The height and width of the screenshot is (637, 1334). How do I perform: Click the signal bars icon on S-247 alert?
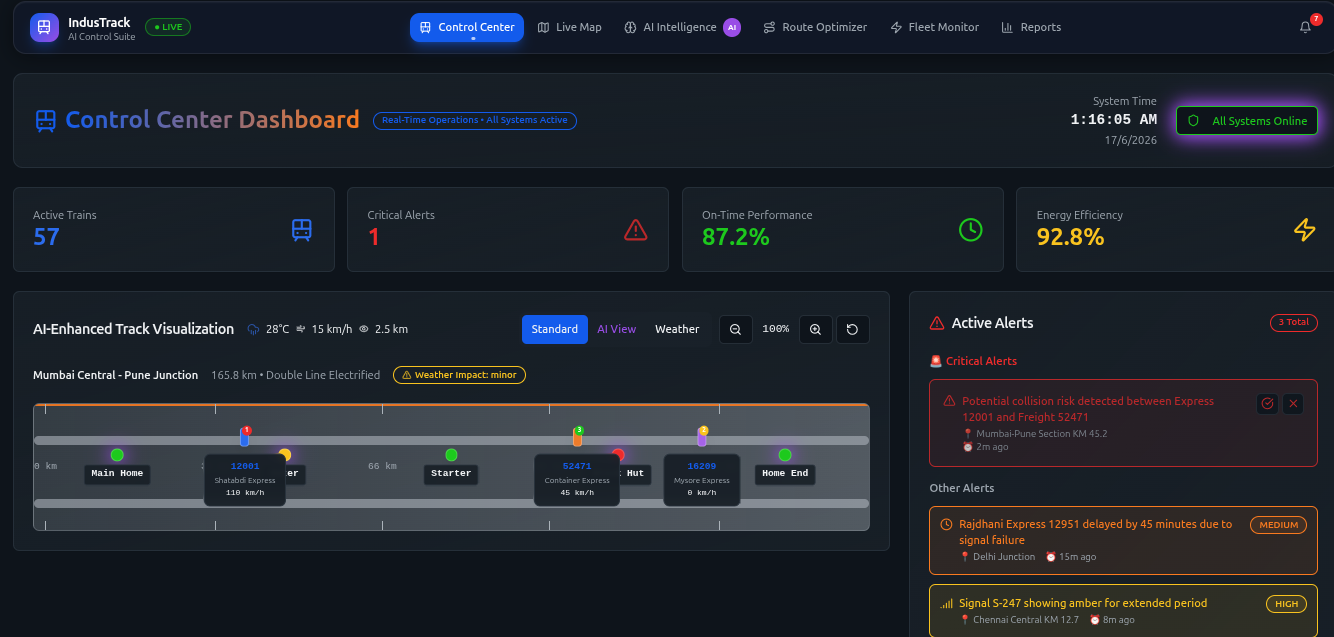(x=947, y=603)
